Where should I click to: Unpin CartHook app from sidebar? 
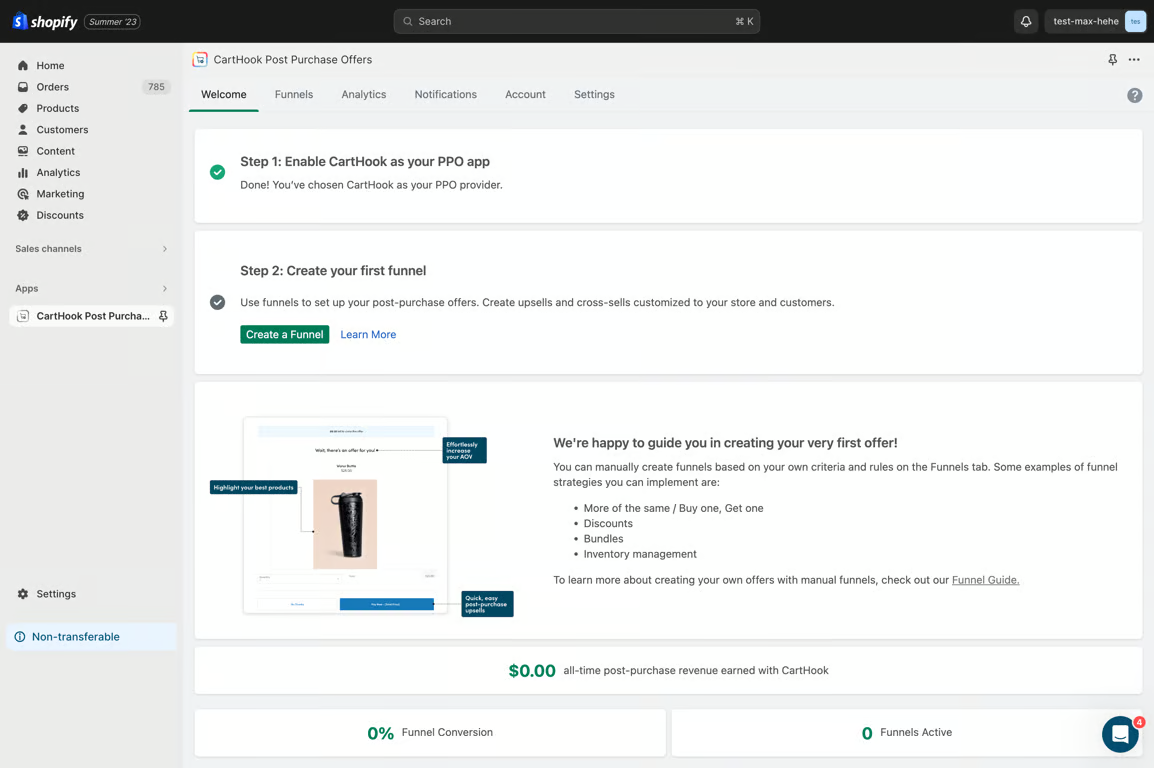click(x=163, y=316)
